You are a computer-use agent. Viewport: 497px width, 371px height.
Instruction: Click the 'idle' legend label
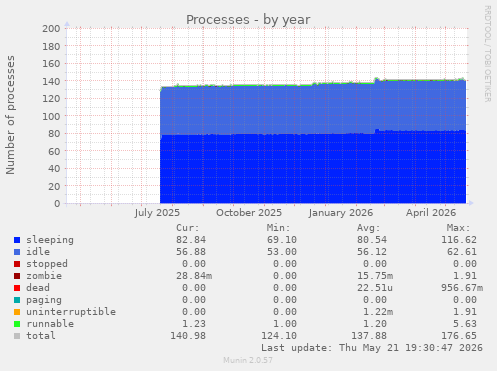[38, 252]
